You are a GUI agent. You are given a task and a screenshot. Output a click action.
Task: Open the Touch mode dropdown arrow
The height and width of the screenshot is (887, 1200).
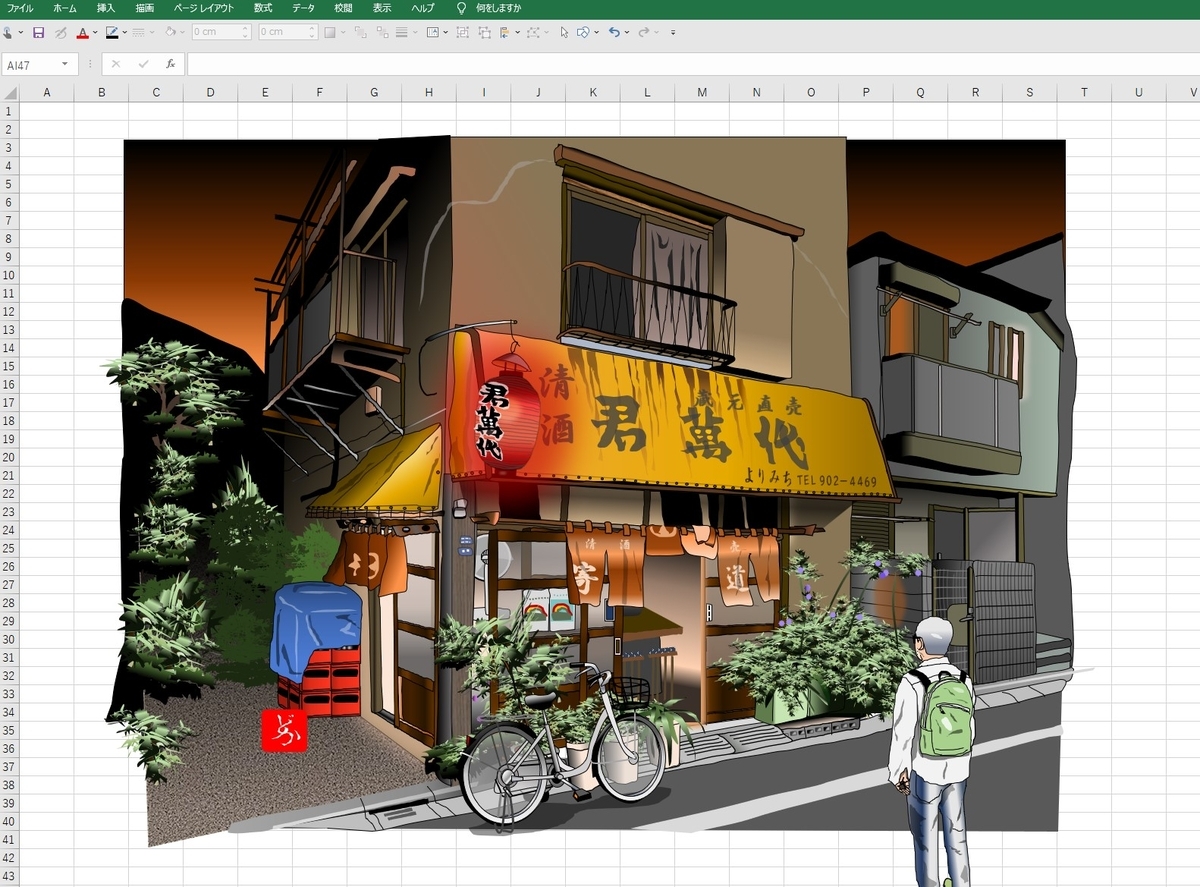pyautogui.click(x=20, y=32)
